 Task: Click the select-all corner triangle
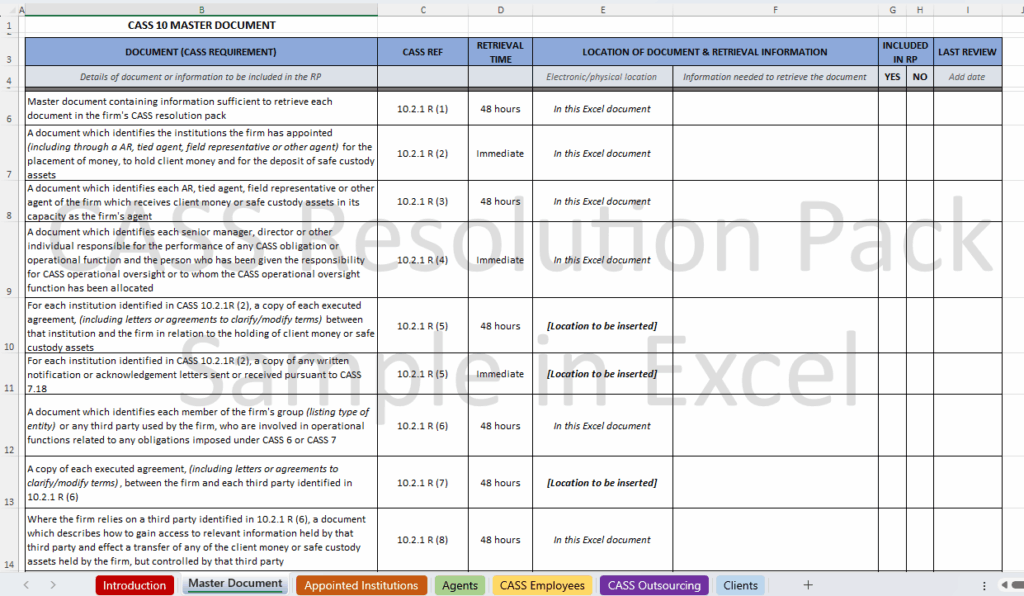9,10
